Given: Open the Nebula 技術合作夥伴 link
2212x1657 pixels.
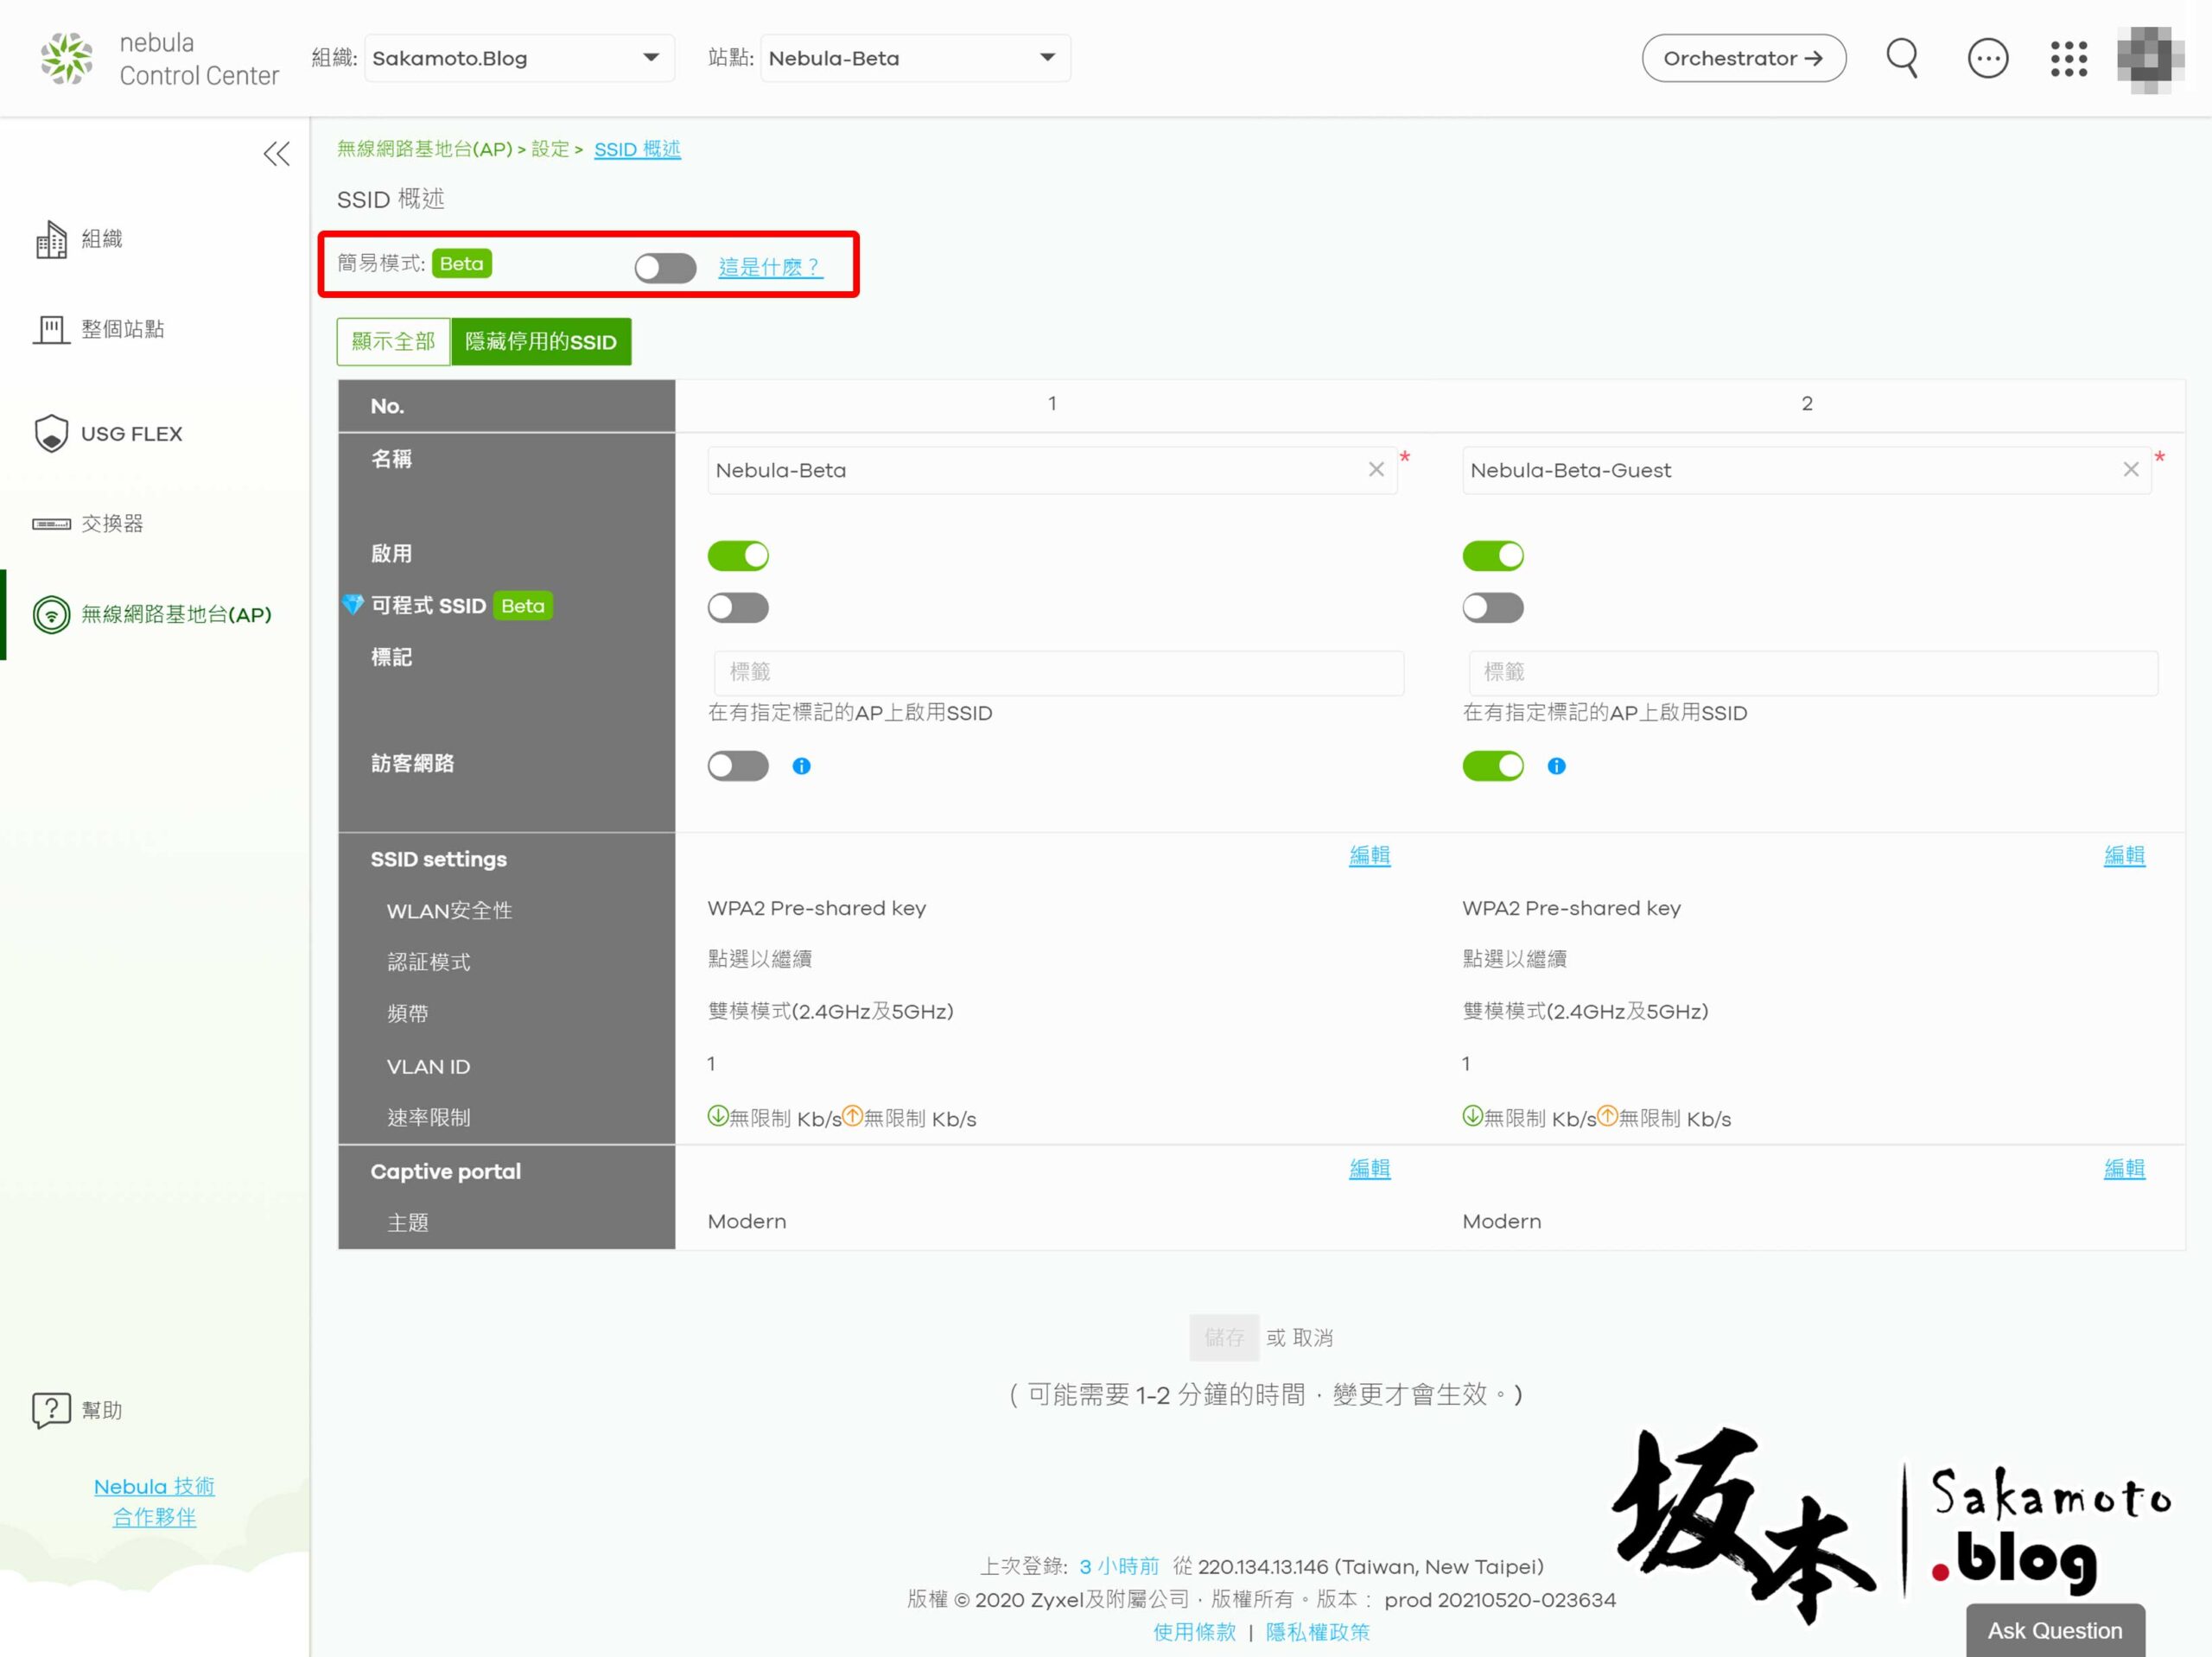Looking at the screenshot, I should [x=154, y=1501].
